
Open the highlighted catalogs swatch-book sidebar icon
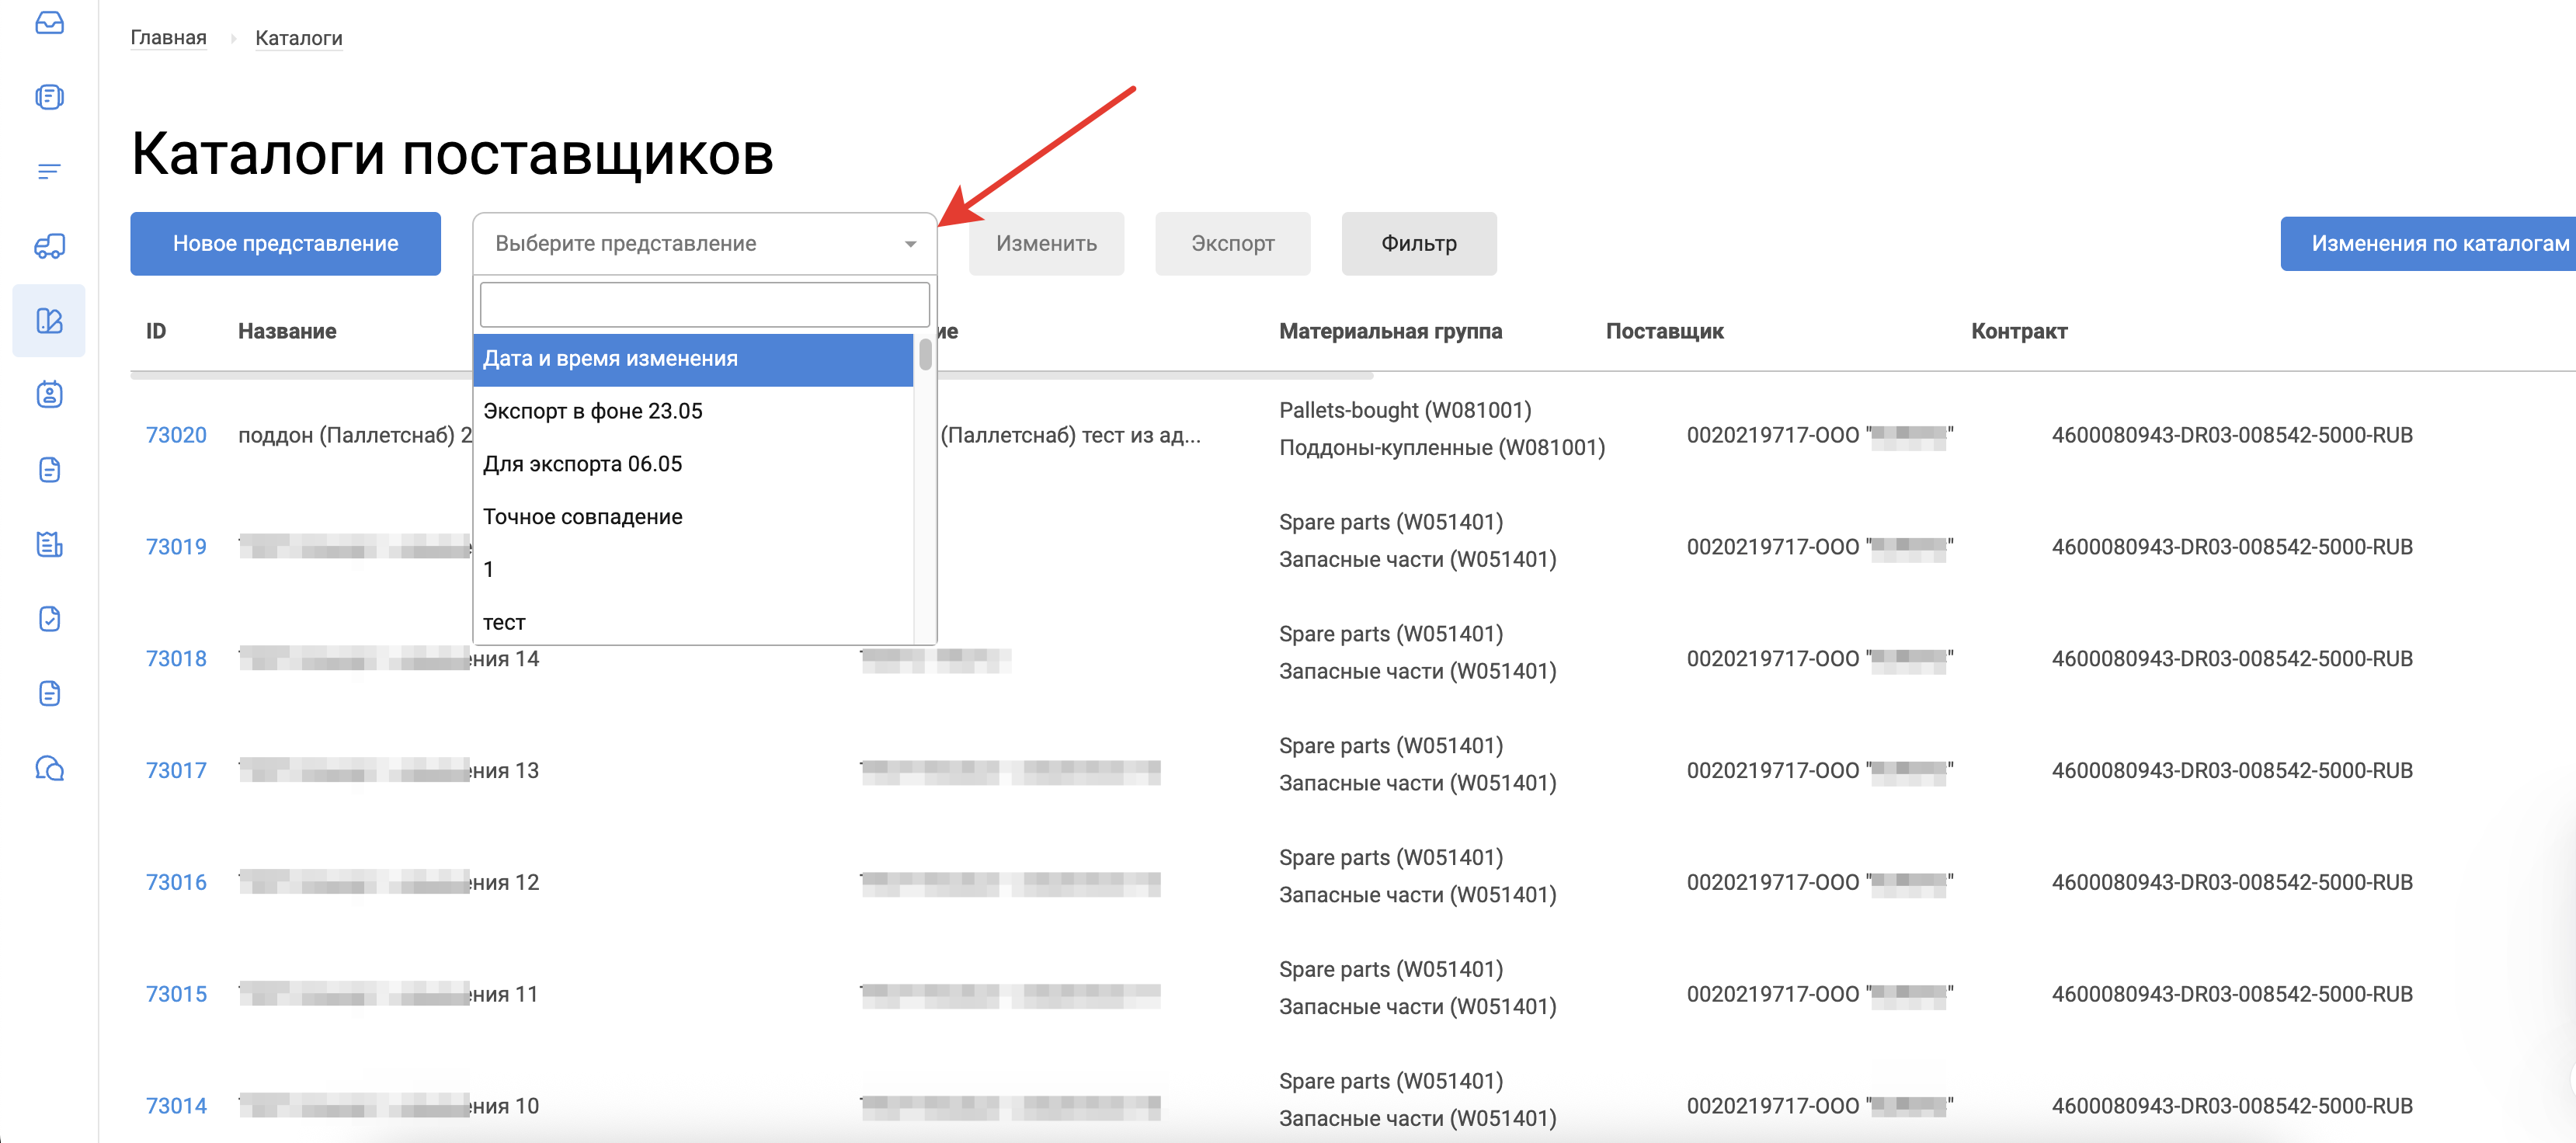pyautogui.click(x=49, y=321)
